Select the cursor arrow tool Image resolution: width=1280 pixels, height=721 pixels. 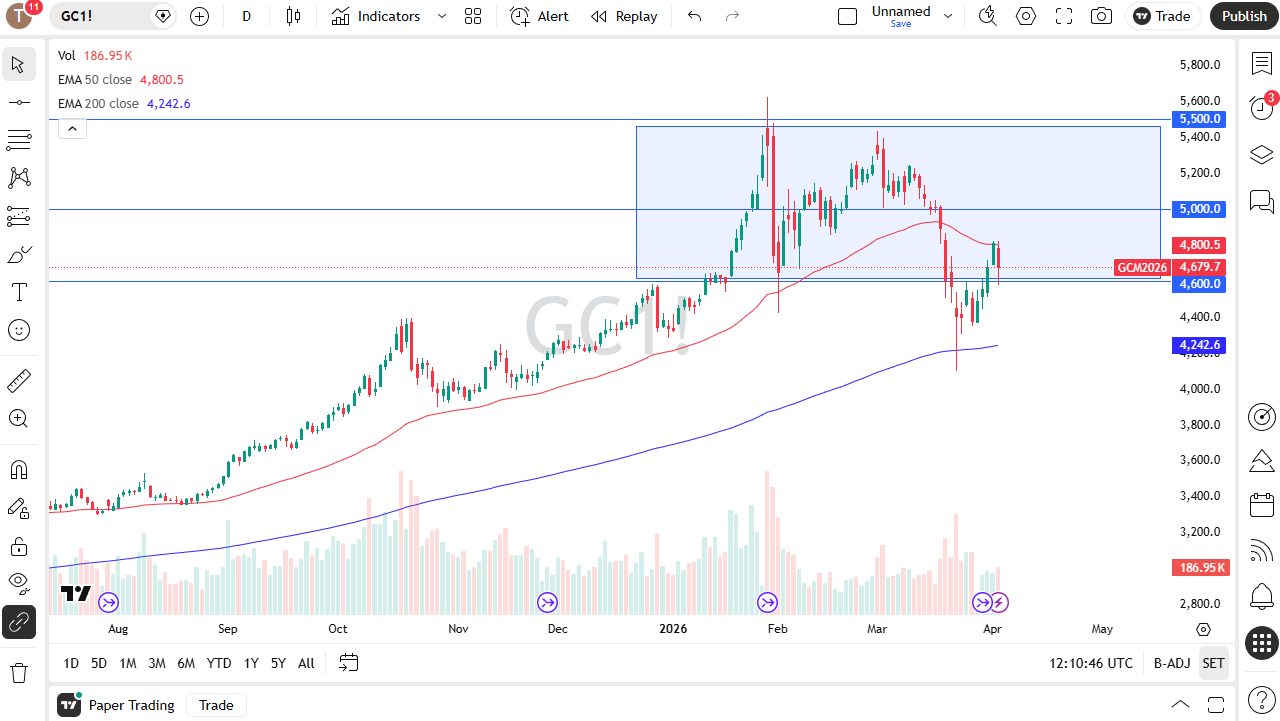(18, 65)
